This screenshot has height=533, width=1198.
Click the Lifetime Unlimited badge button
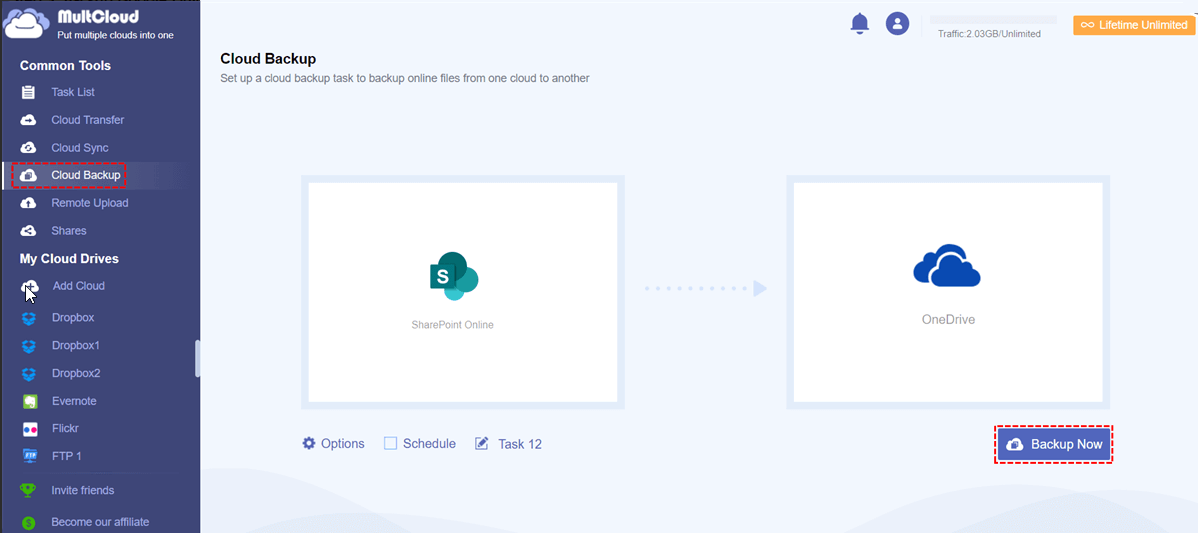[1133, 25]
